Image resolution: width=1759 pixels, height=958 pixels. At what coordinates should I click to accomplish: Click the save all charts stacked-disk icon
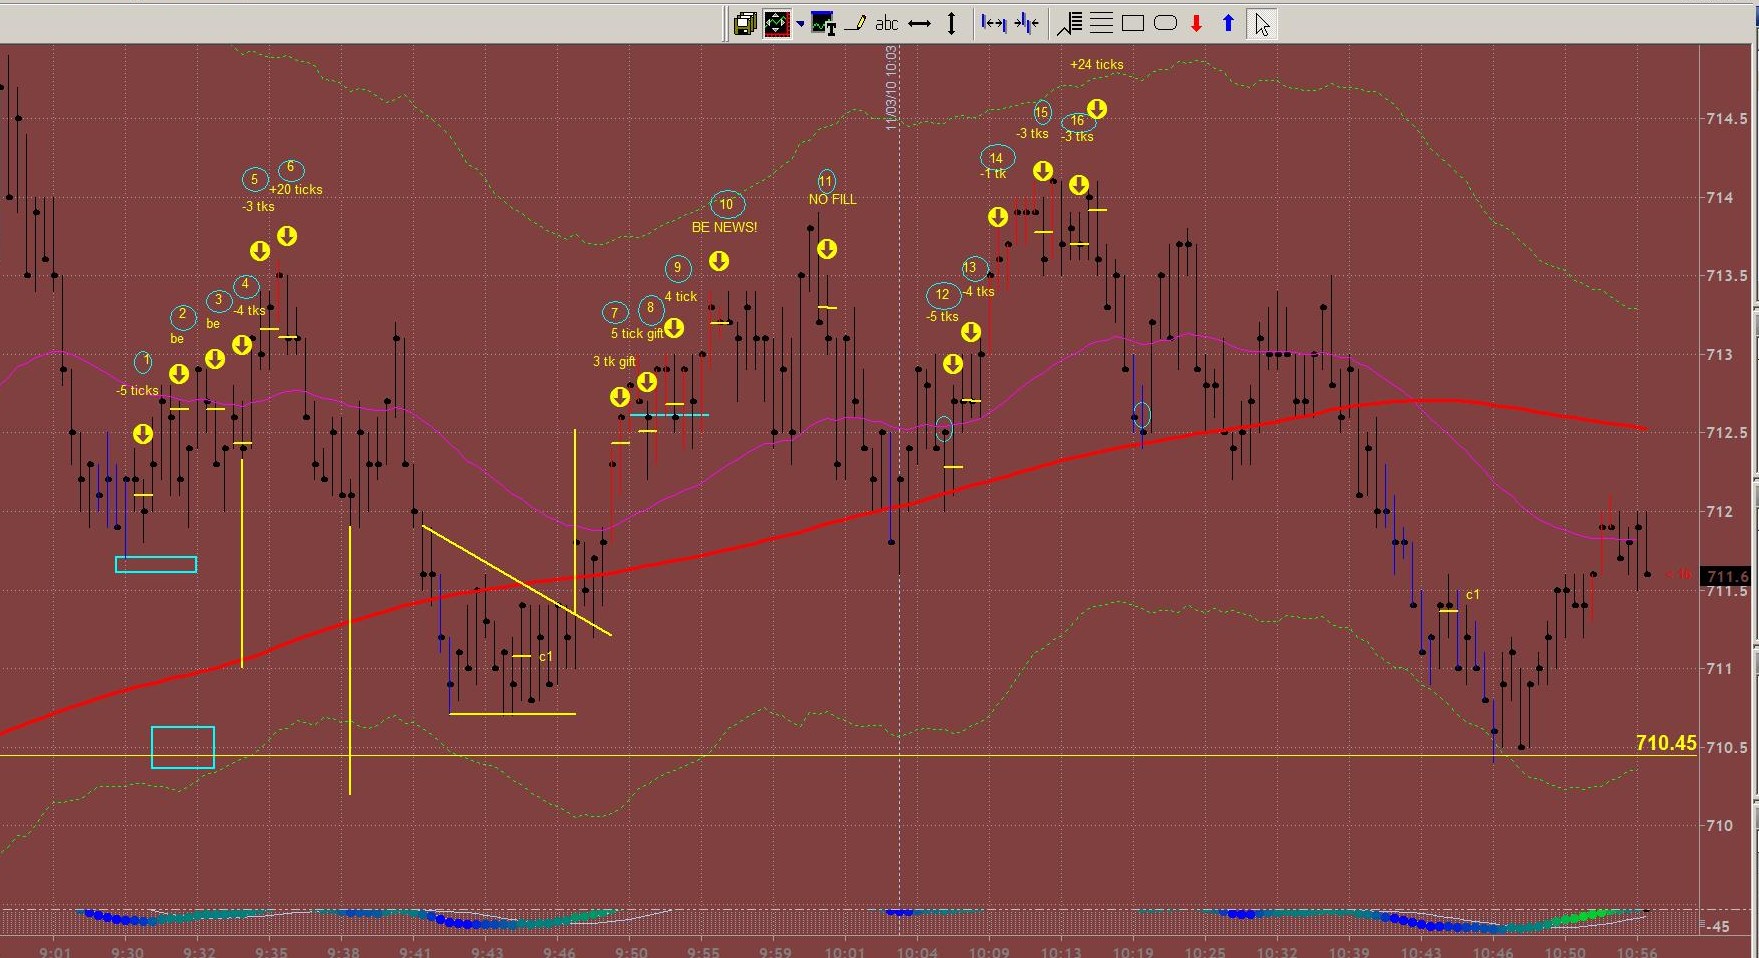(744, 23)
